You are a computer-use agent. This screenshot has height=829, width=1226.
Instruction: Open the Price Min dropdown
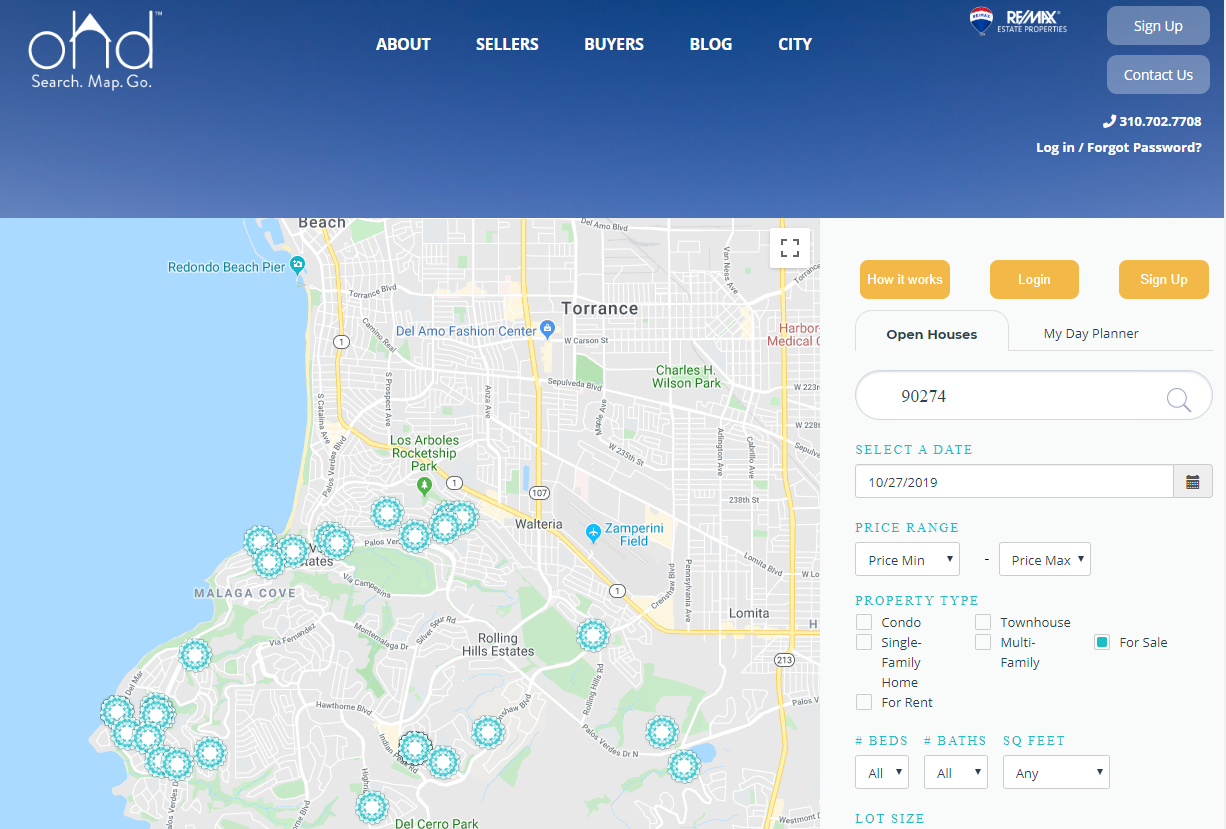(907, 560)
